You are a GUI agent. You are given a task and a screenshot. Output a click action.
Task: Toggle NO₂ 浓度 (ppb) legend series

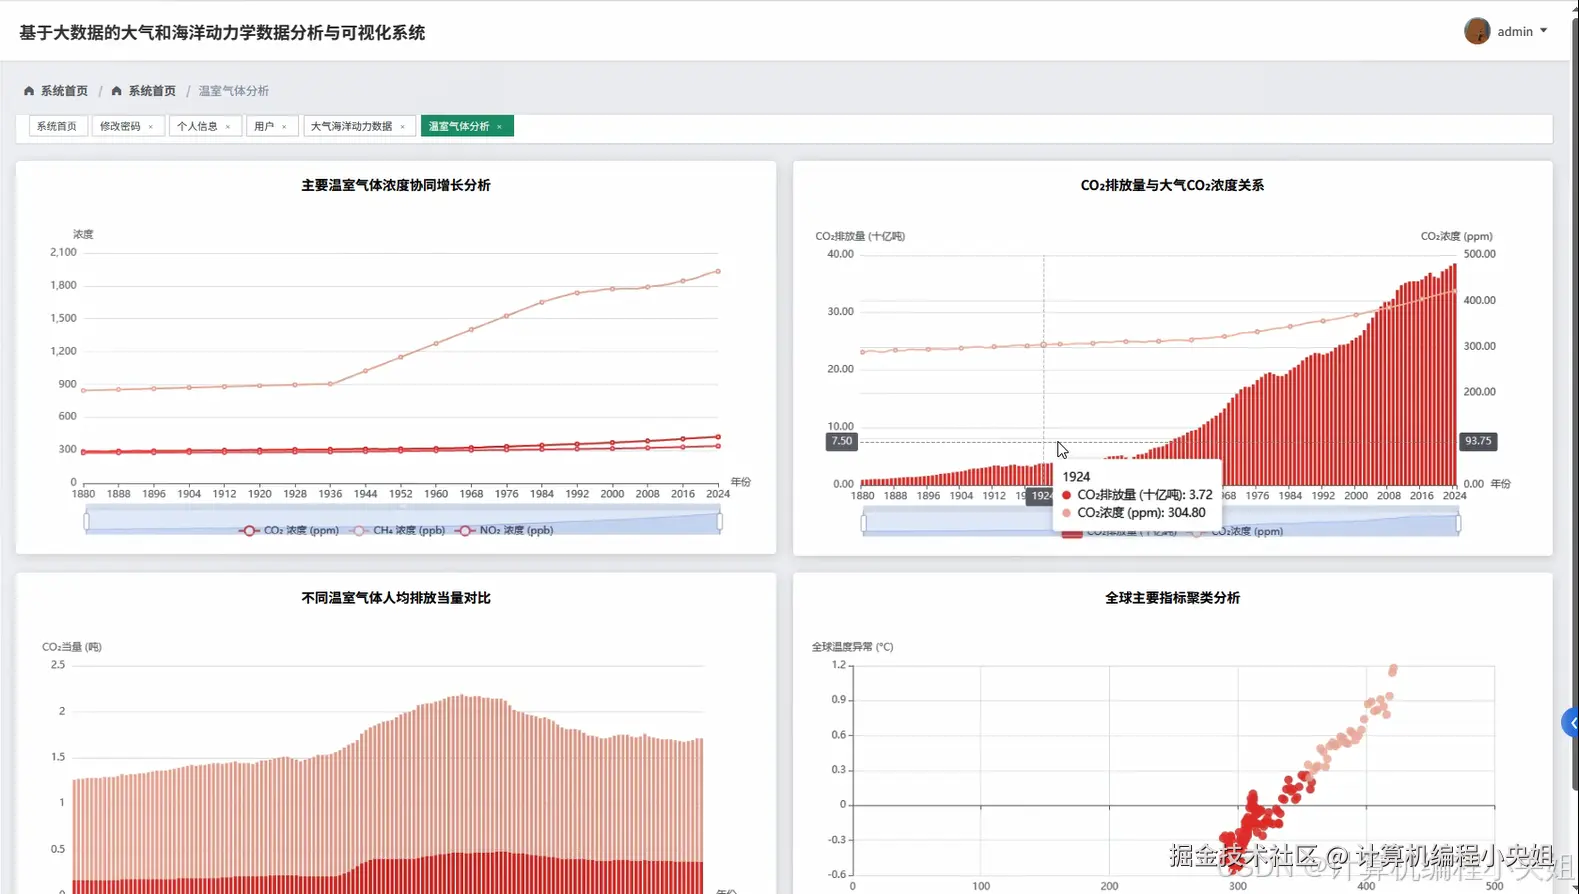coord(504,531)
